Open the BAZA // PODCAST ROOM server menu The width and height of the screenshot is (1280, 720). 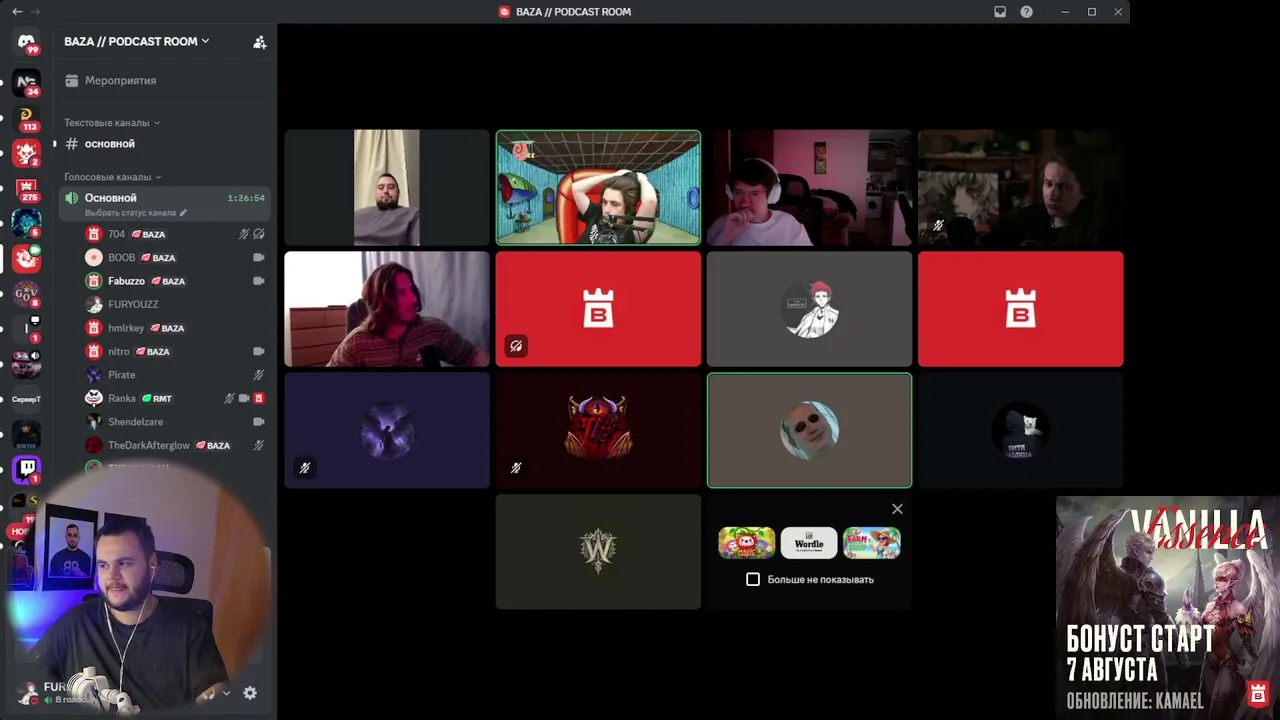pos(137,41)
